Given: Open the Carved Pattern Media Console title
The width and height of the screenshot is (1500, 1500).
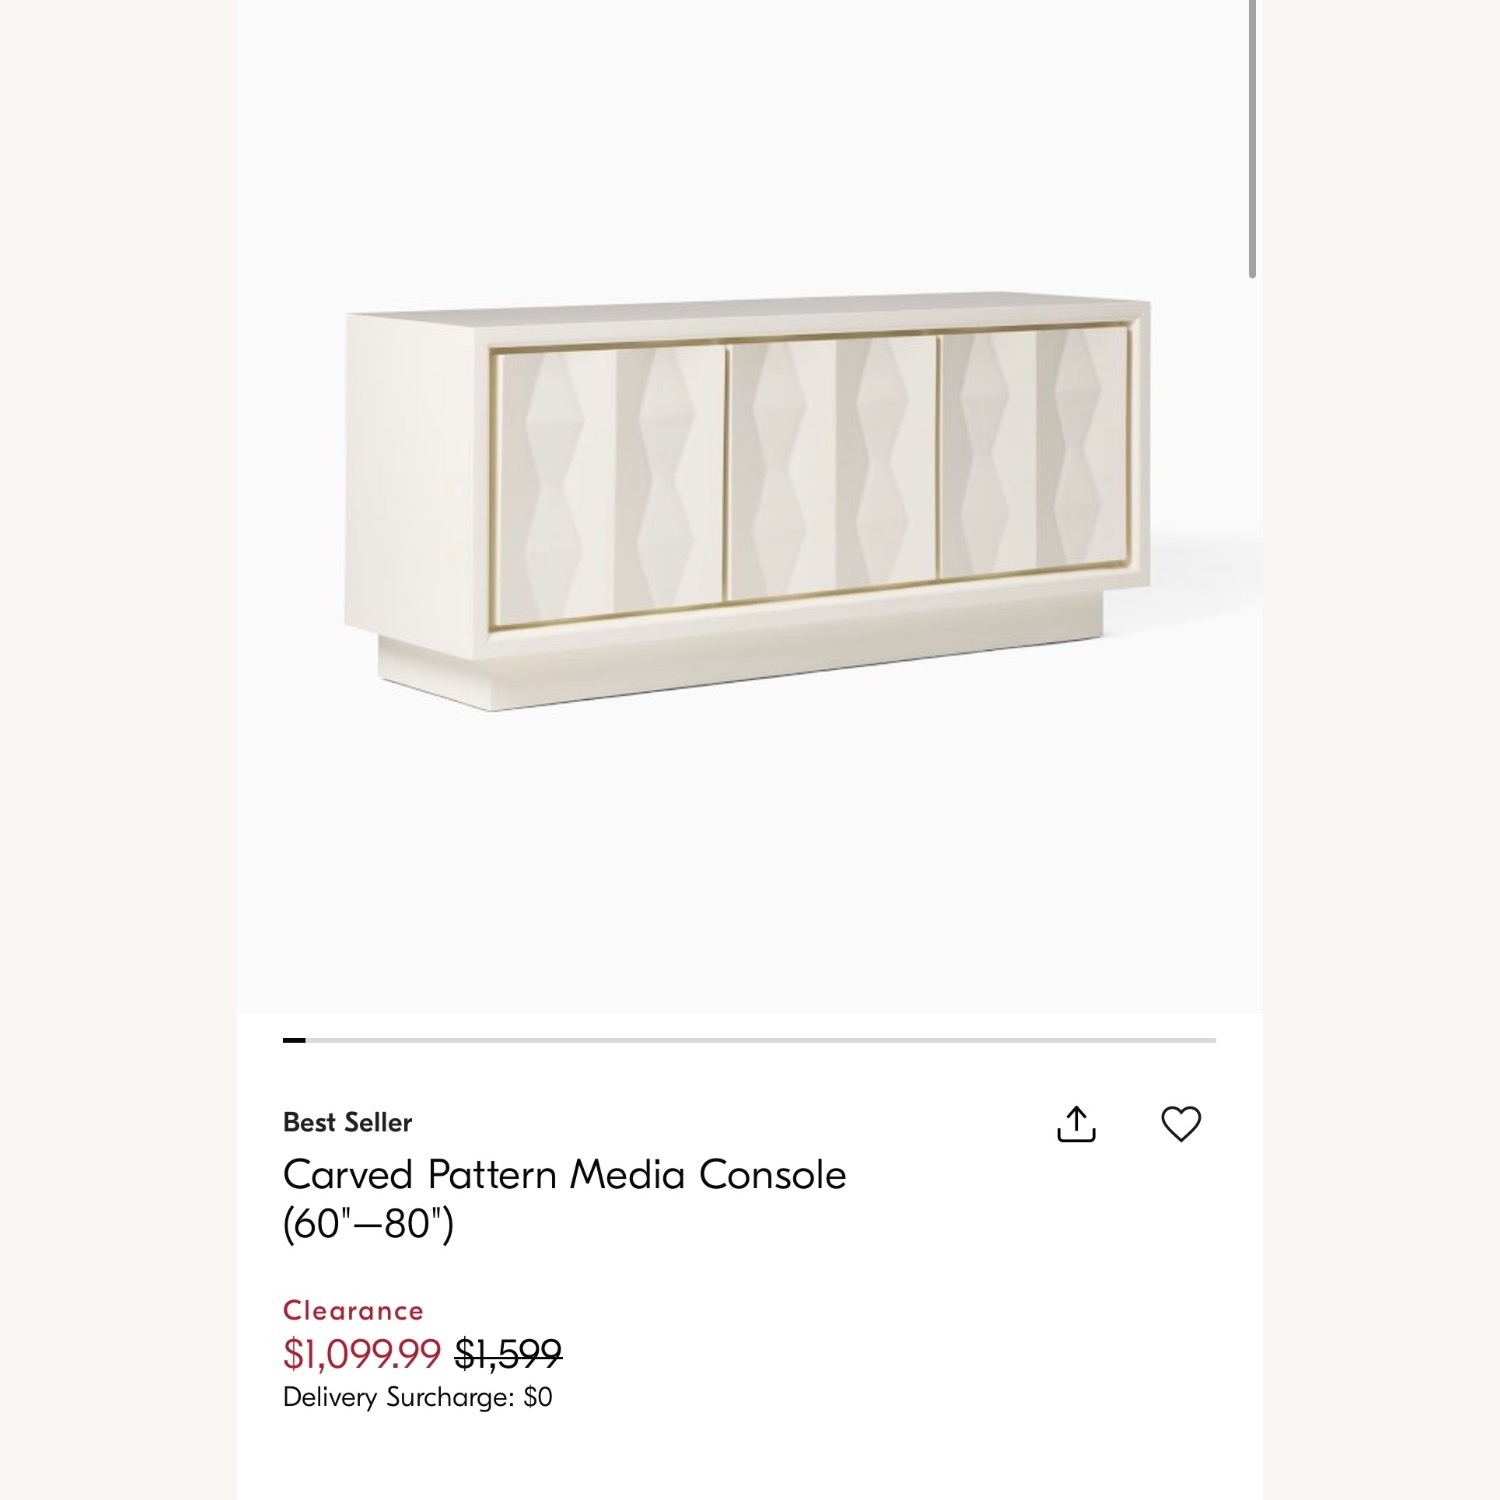Looking at the screenshot, I should pos(565,1176).
